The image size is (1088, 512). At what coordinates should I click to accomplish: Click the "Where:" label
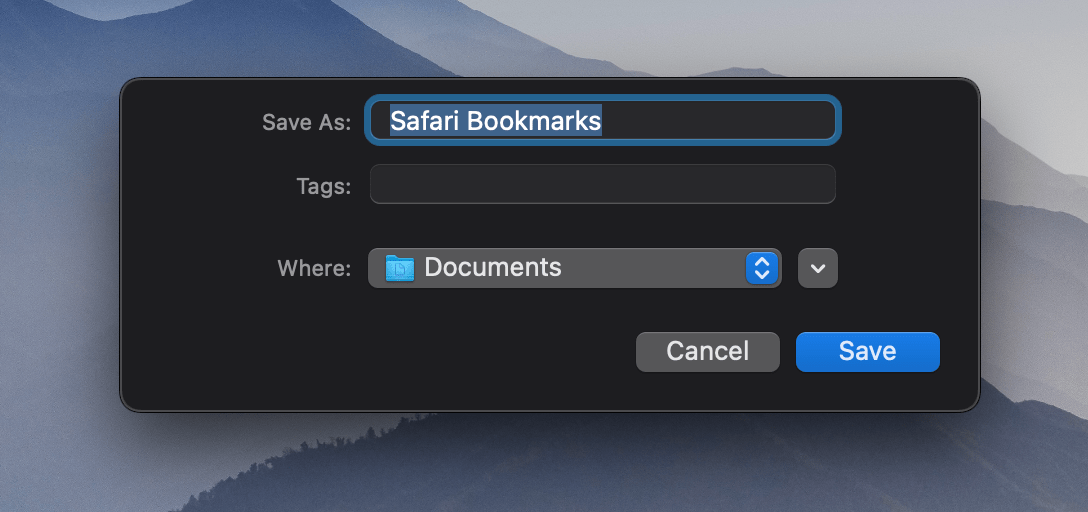[x=314, y=268]
